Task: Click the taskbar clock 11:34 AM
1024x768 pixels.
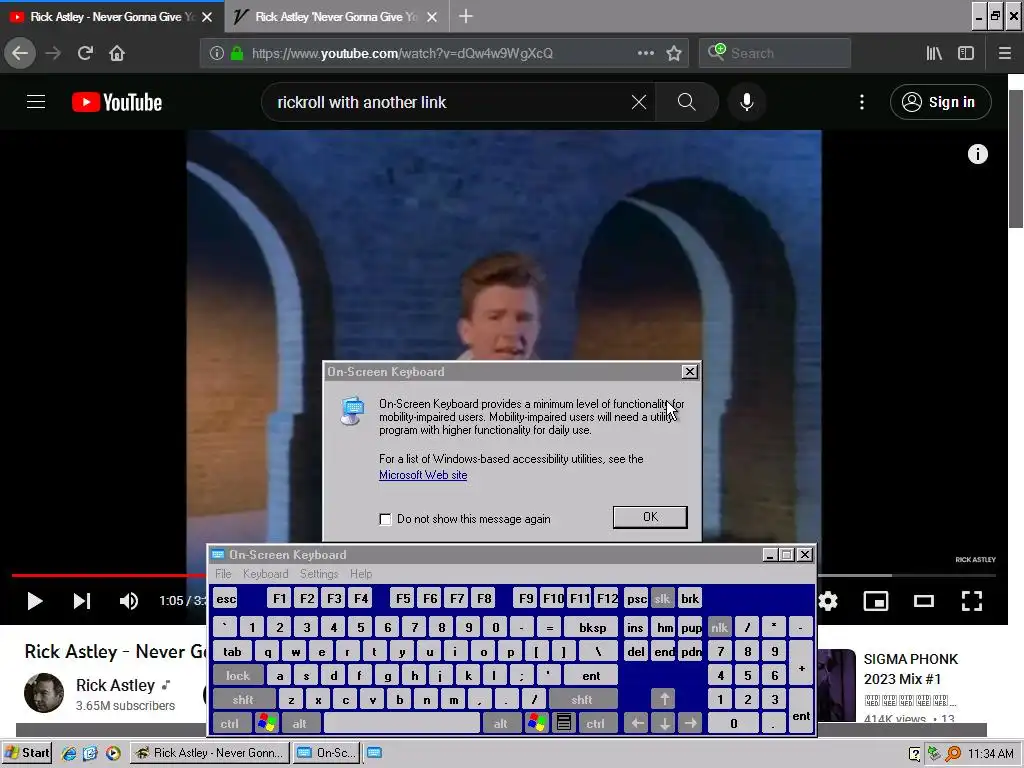Action: point(990,754)
